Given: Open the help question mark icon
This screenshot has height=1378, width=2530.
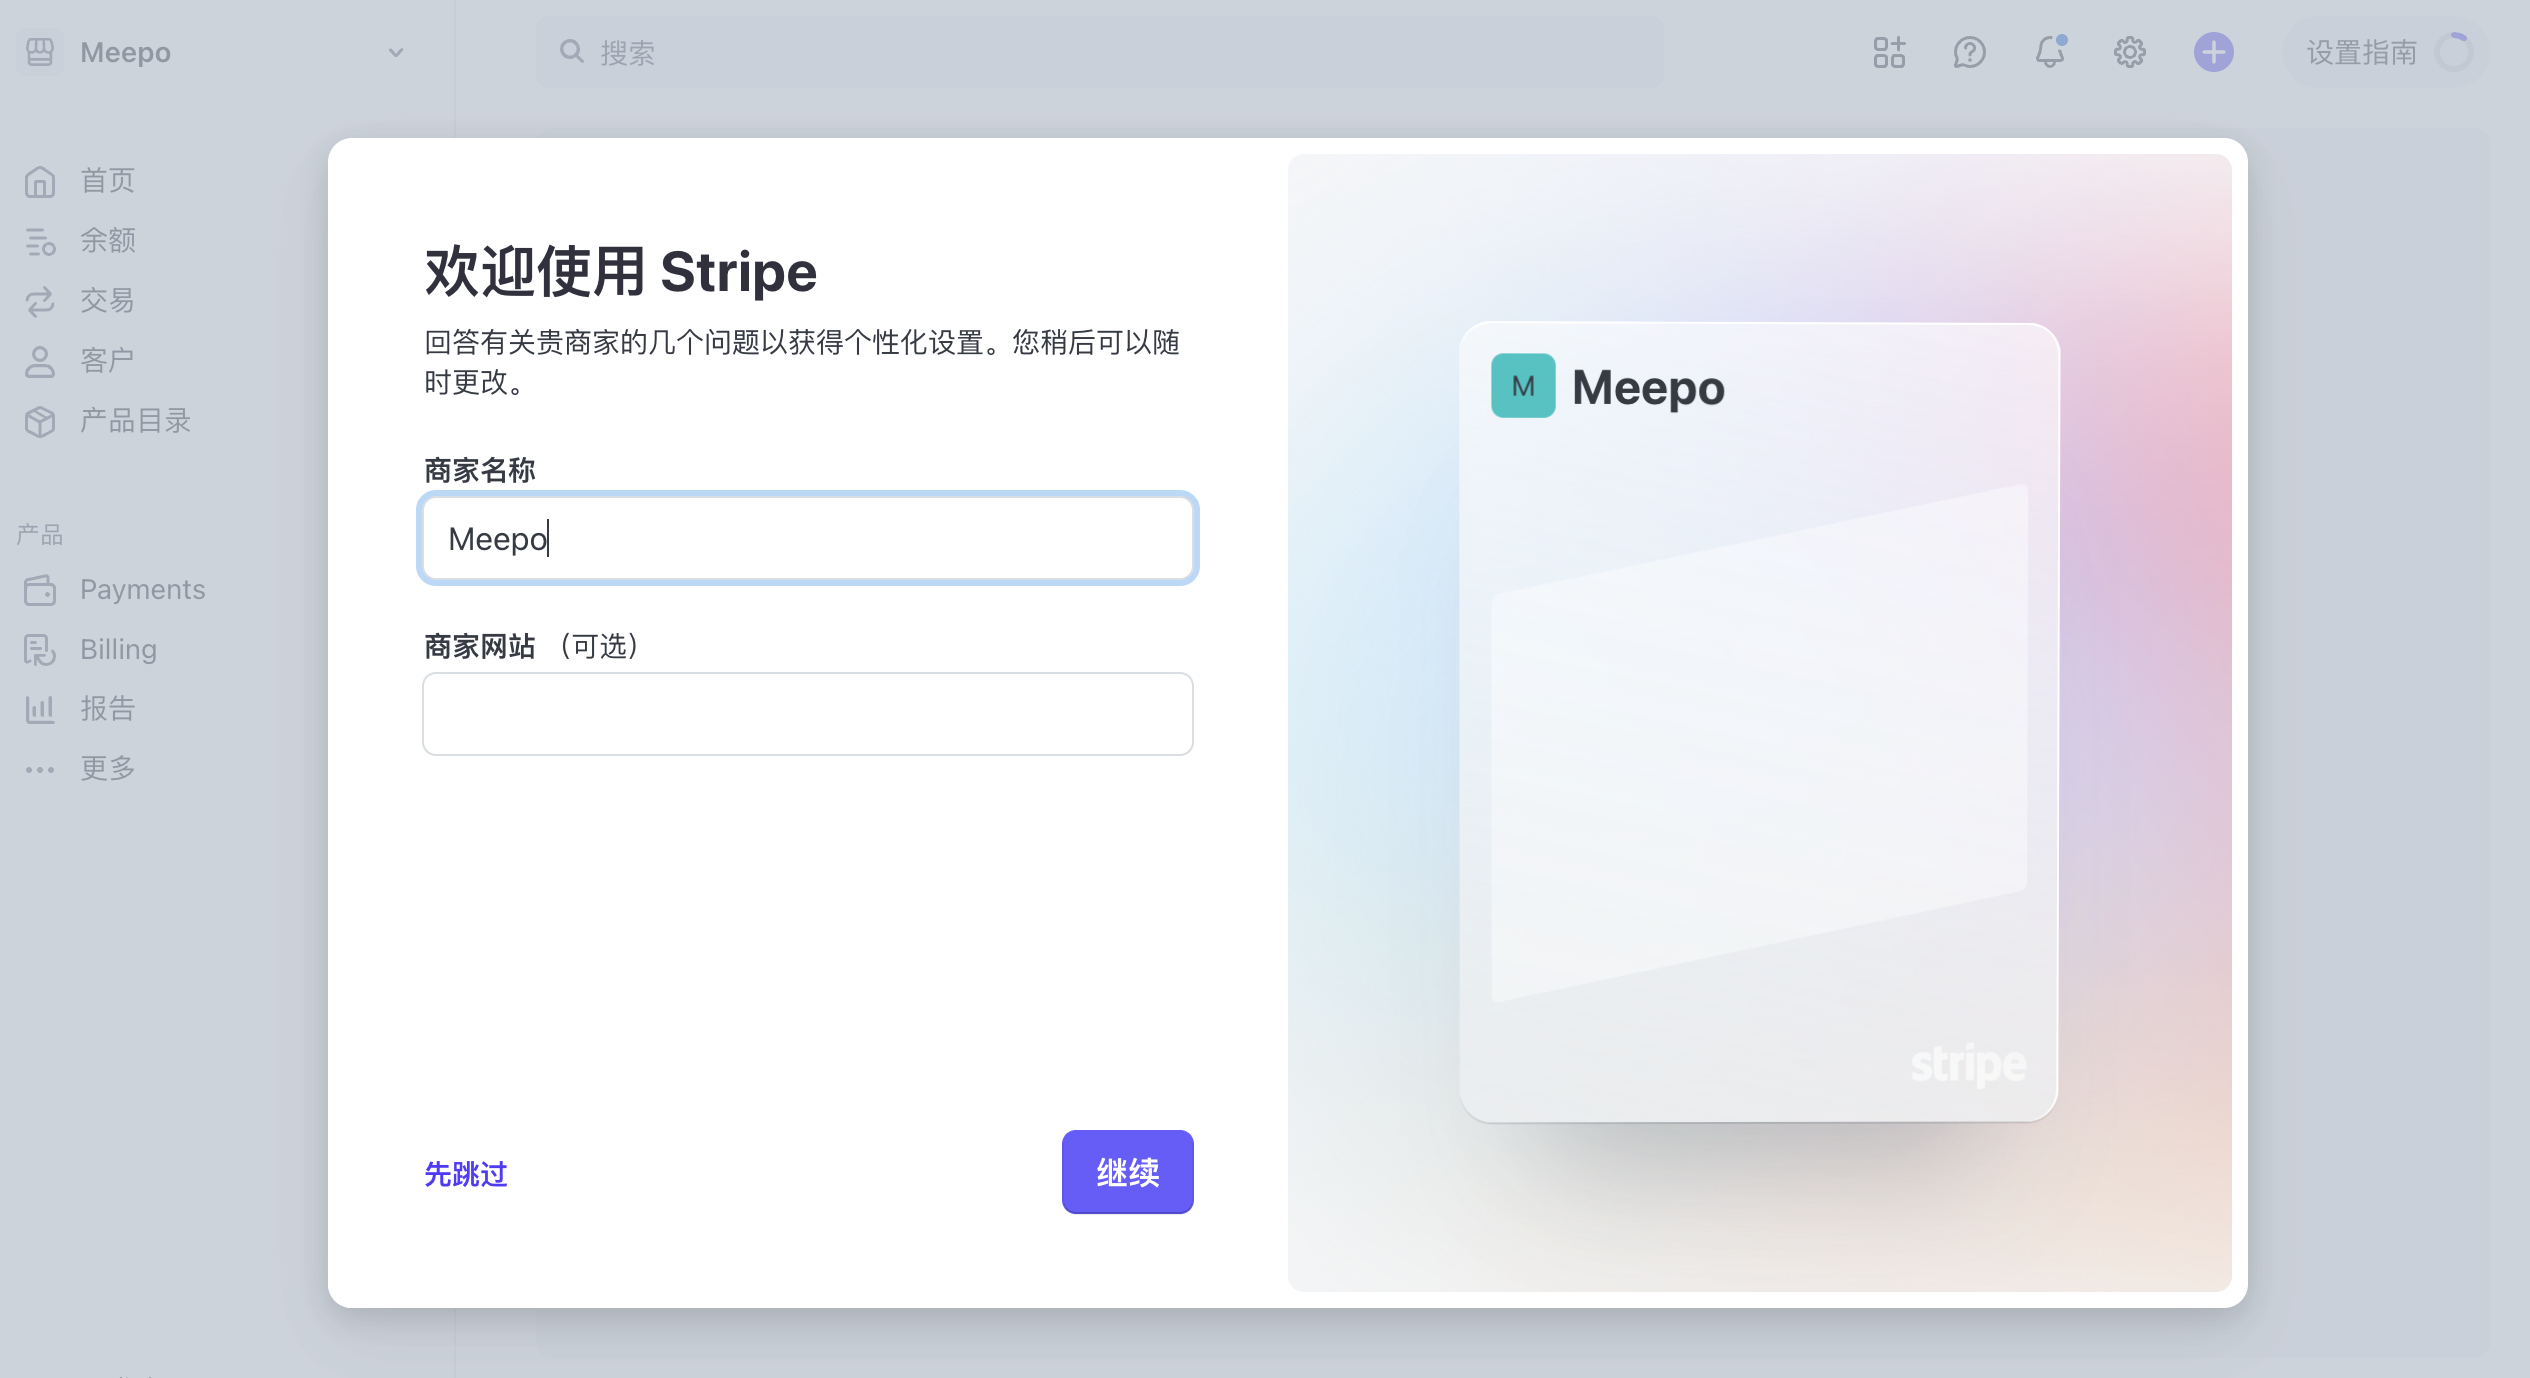Looking at the screenshot, I should click(x=1969, y=52).
